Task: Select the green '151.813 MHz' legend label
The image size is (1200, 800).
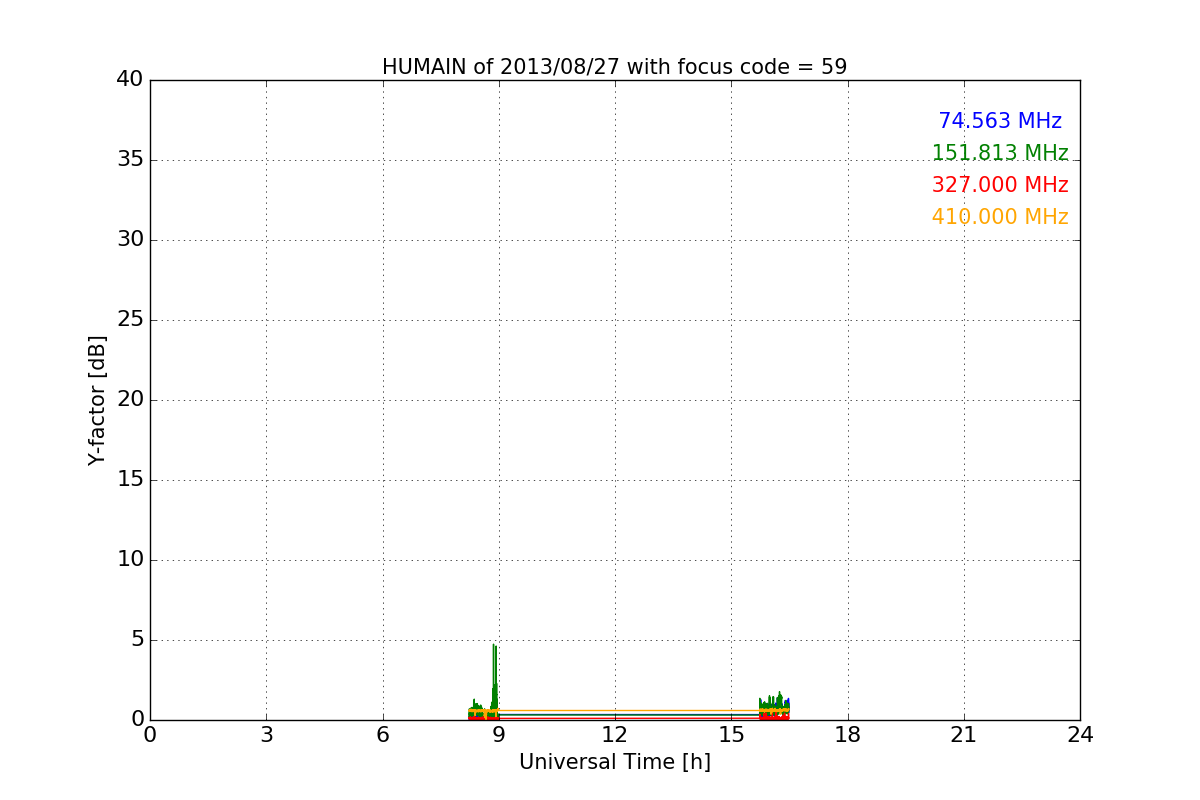Action: coord(1000,153)
